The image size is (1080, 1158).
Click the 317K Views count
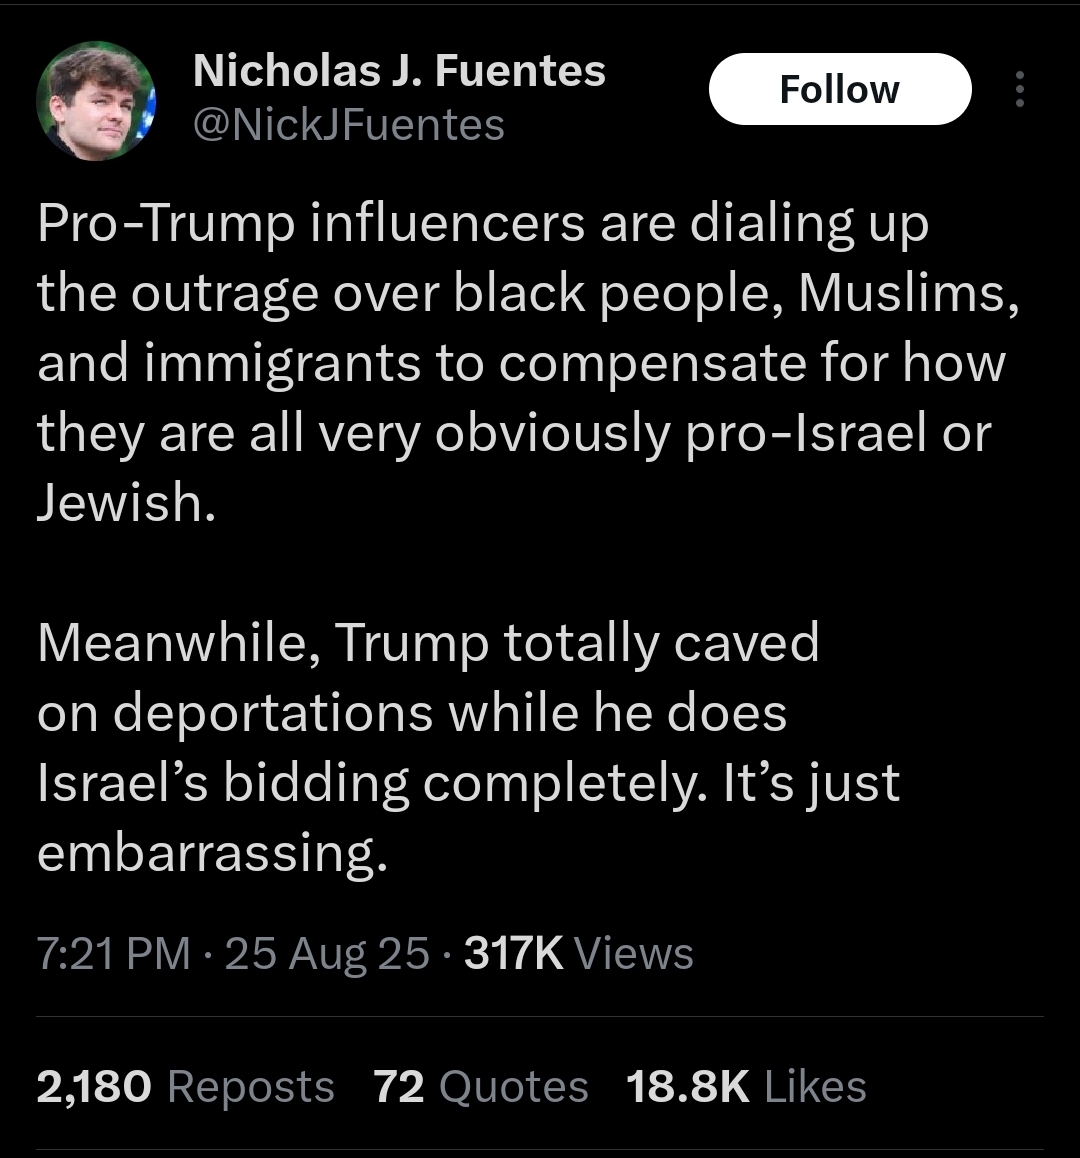579,953
